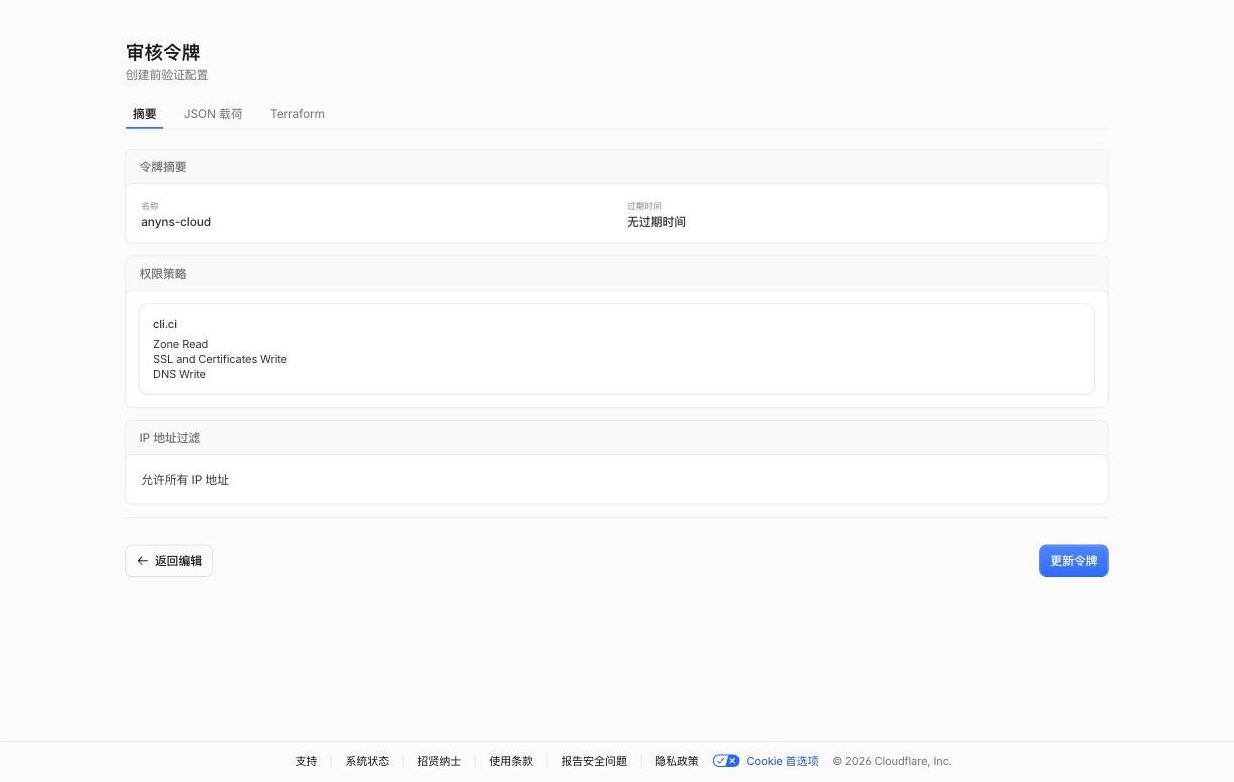Open the Cookie 首选项 link
This screenshot has width=1234, height=782.
click(782, 761)
